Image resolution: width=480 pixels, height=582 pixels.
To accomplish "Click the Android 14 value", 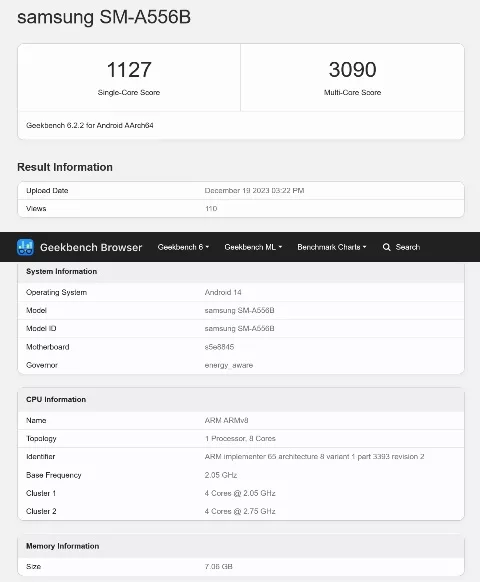I will (x=223, y=292).
